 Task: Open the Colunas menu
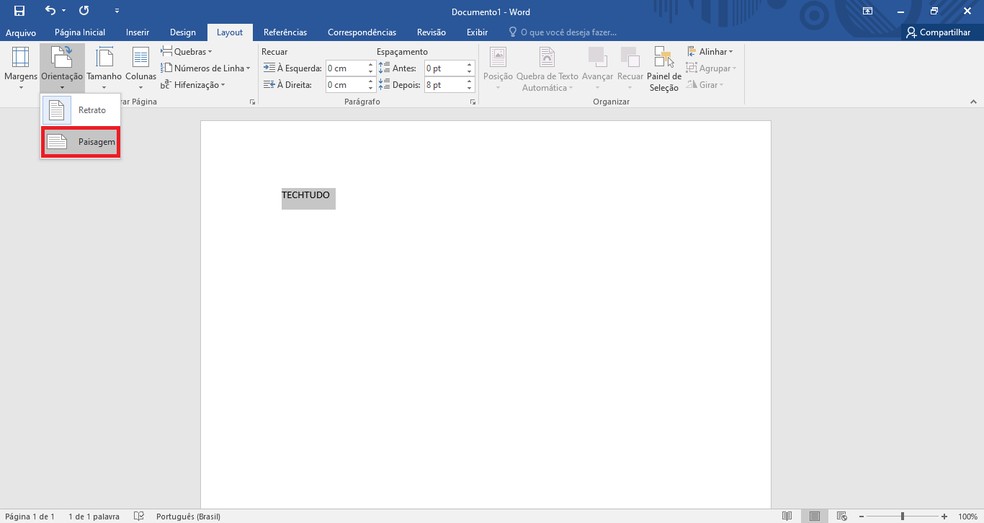pos(141,68)
